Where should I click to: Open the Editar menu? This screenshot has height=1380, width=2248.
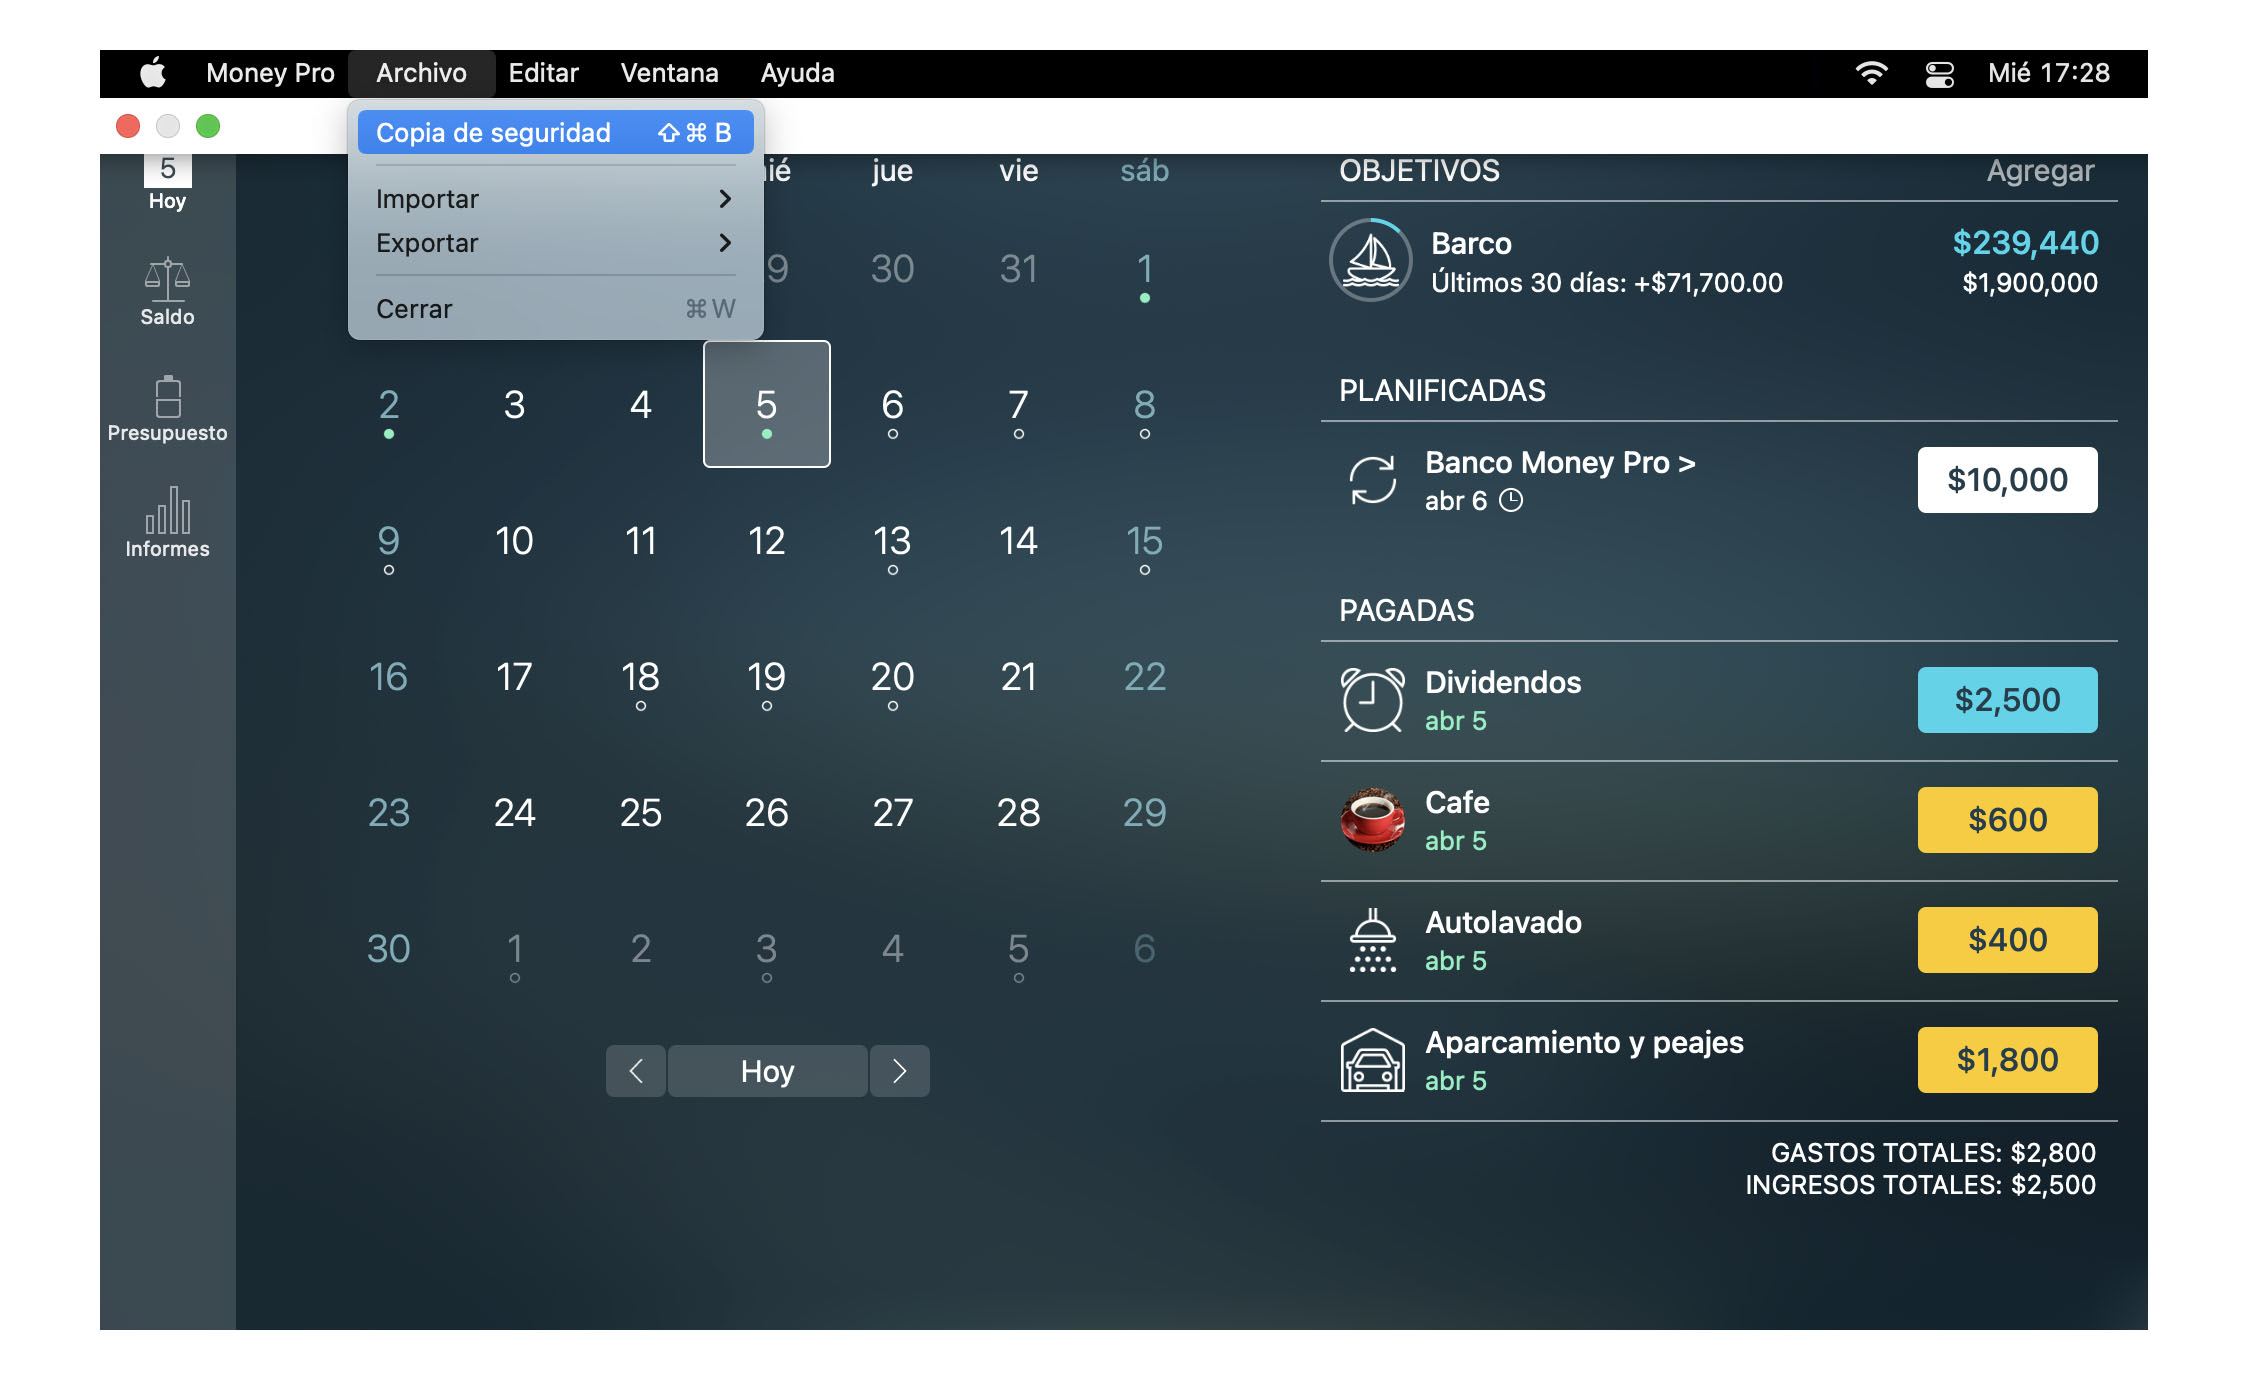(x=543, y=72)
